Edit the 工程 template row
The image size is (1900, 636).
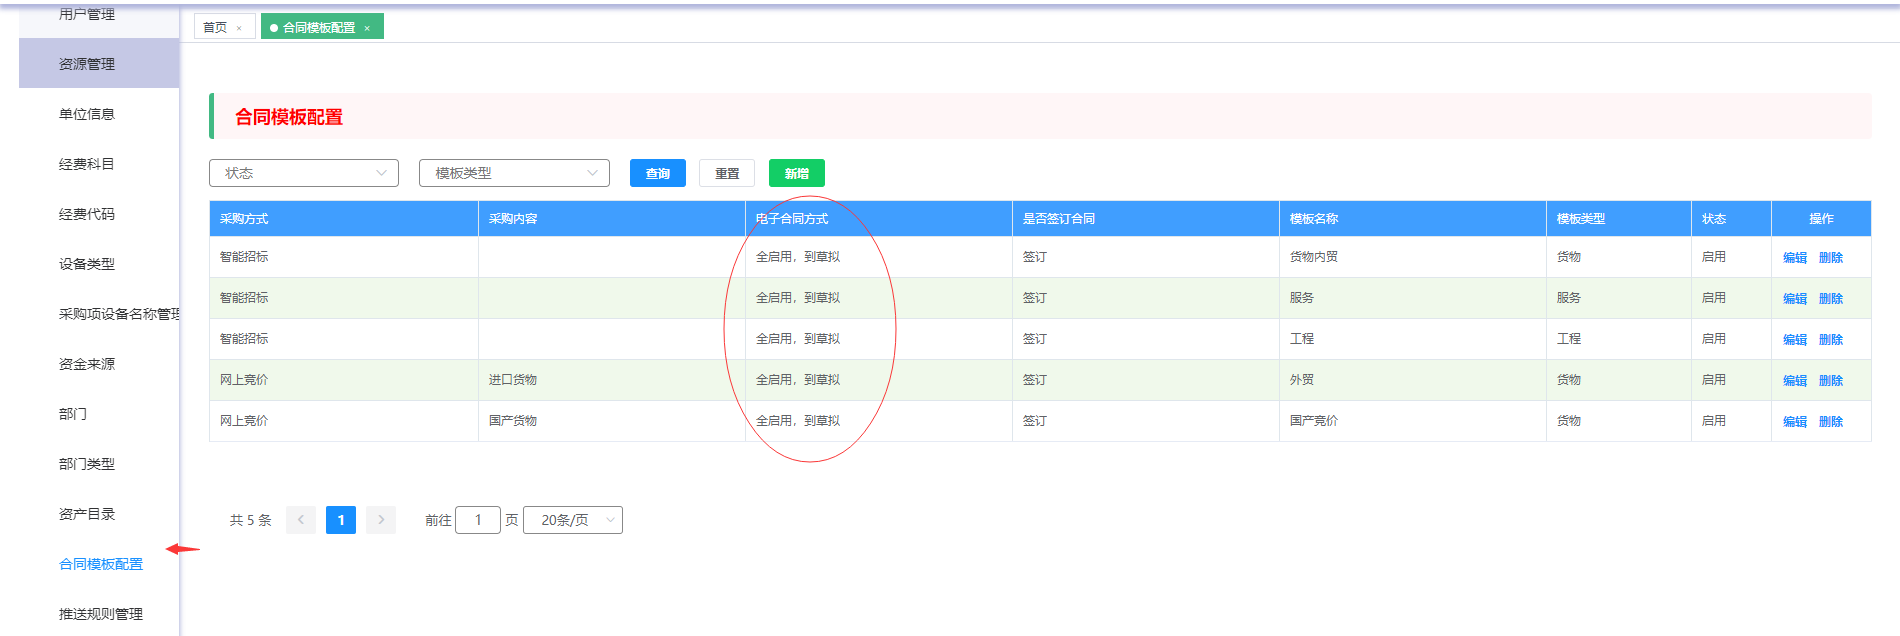tap(1795, 340)
